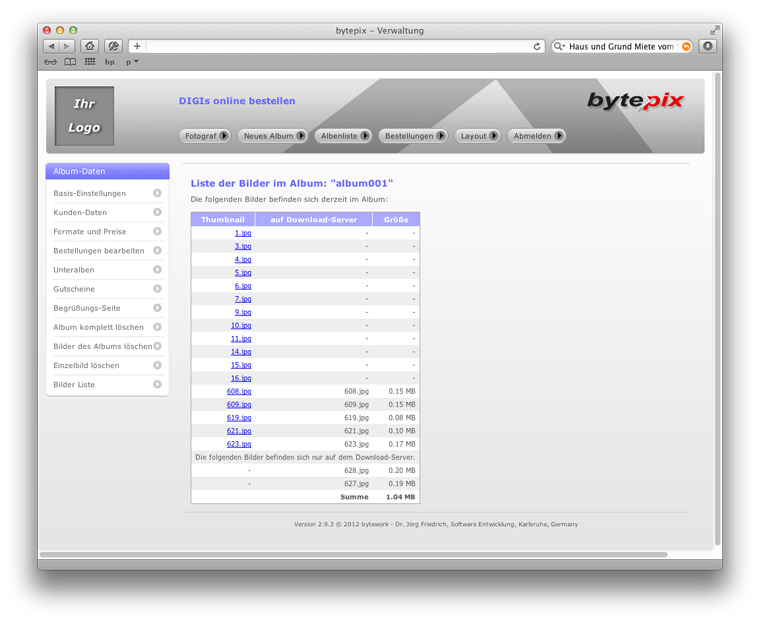Open the 608.jpg thumbnail link
The height and width of the screenshot is (622, 760).
point(239,392)
